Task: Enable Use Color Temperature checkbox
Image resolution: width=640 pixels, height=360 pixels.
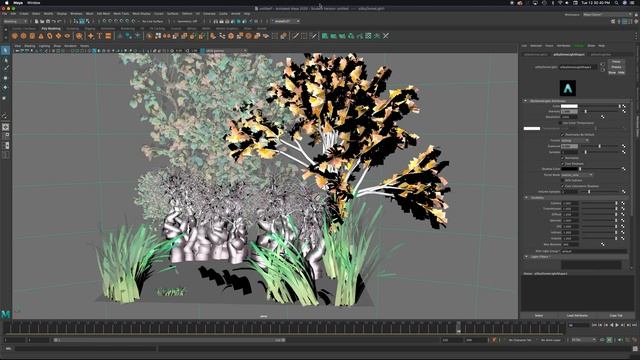Action: click(560, 123)
